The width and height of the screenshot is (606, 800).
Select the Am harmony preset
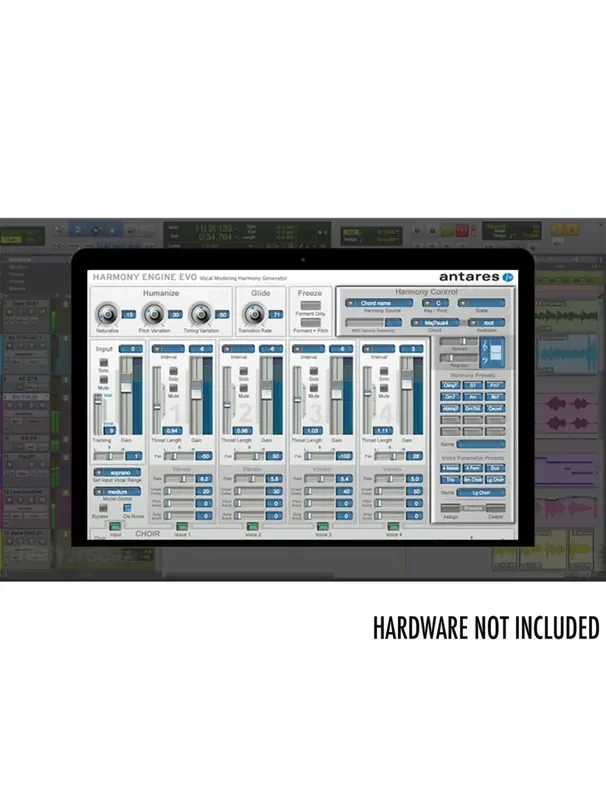472,397
